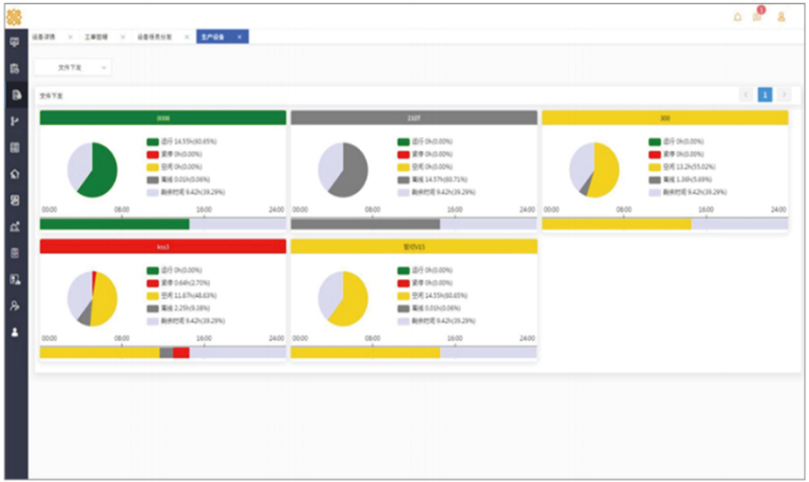The width and height of the screenshot is (809, 482).
Task: Click yellow legend text 11.67h in kss3 card
Action: point(189,296)
